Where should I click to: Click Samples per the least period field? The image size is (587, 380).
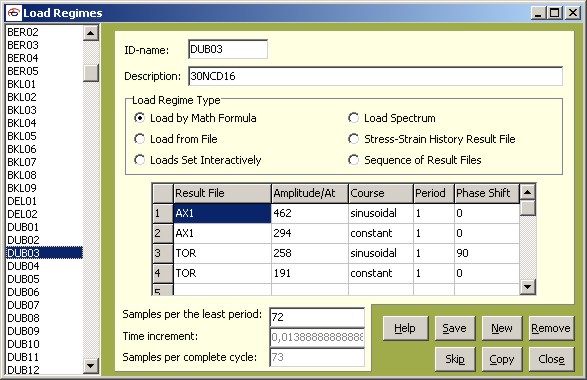pos(317,317)
